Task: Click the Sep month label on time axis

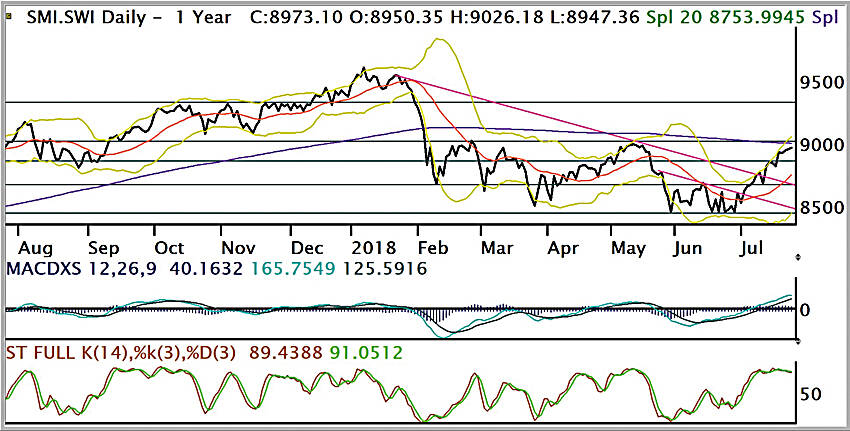Action: 103,249
